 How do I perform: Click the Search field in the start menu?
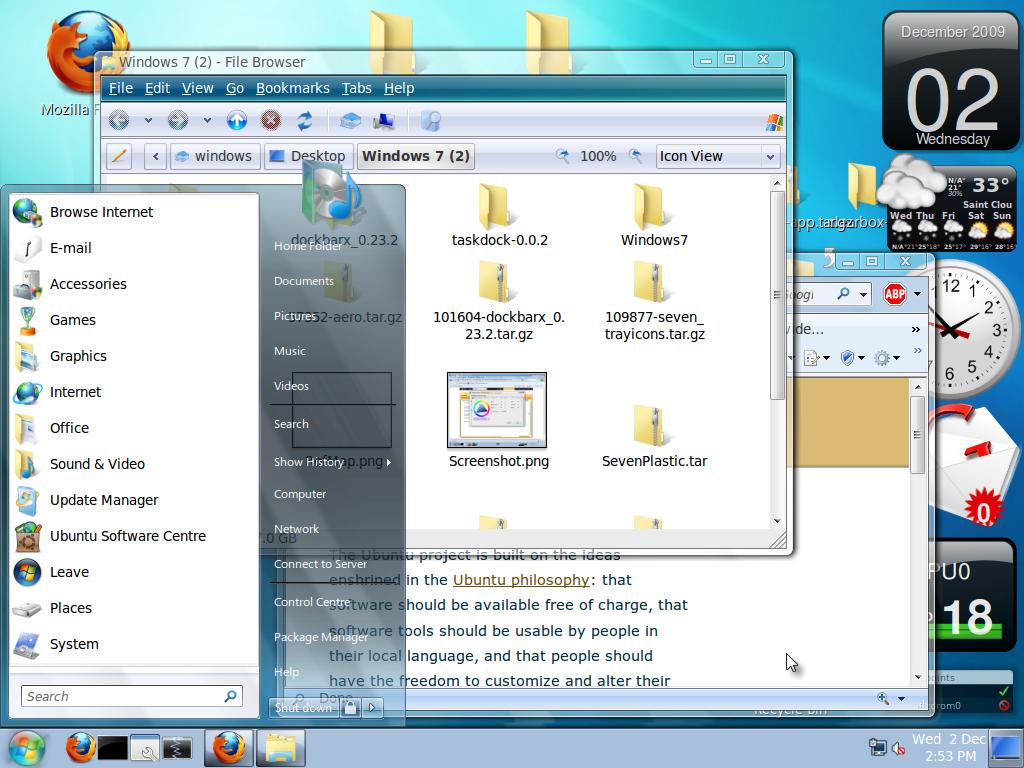click(x=130, y=695)
